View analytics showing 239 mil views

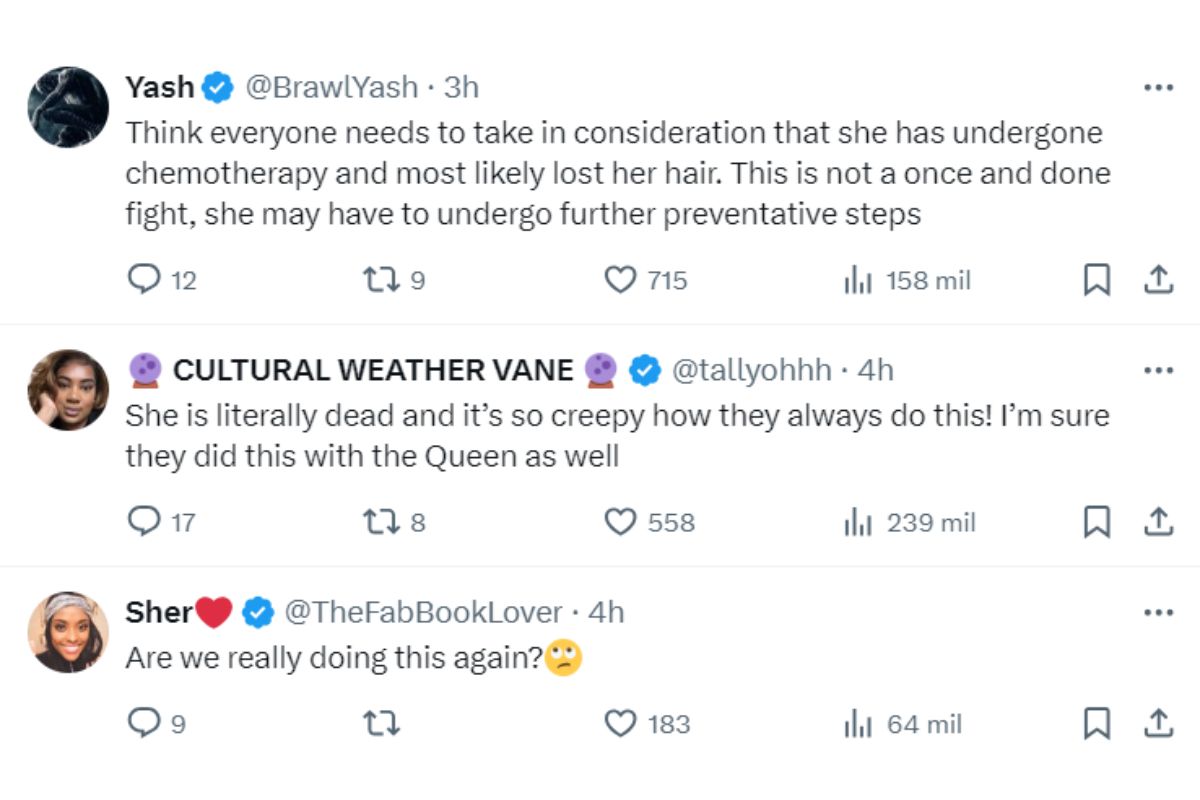click(x=858, y=522)
